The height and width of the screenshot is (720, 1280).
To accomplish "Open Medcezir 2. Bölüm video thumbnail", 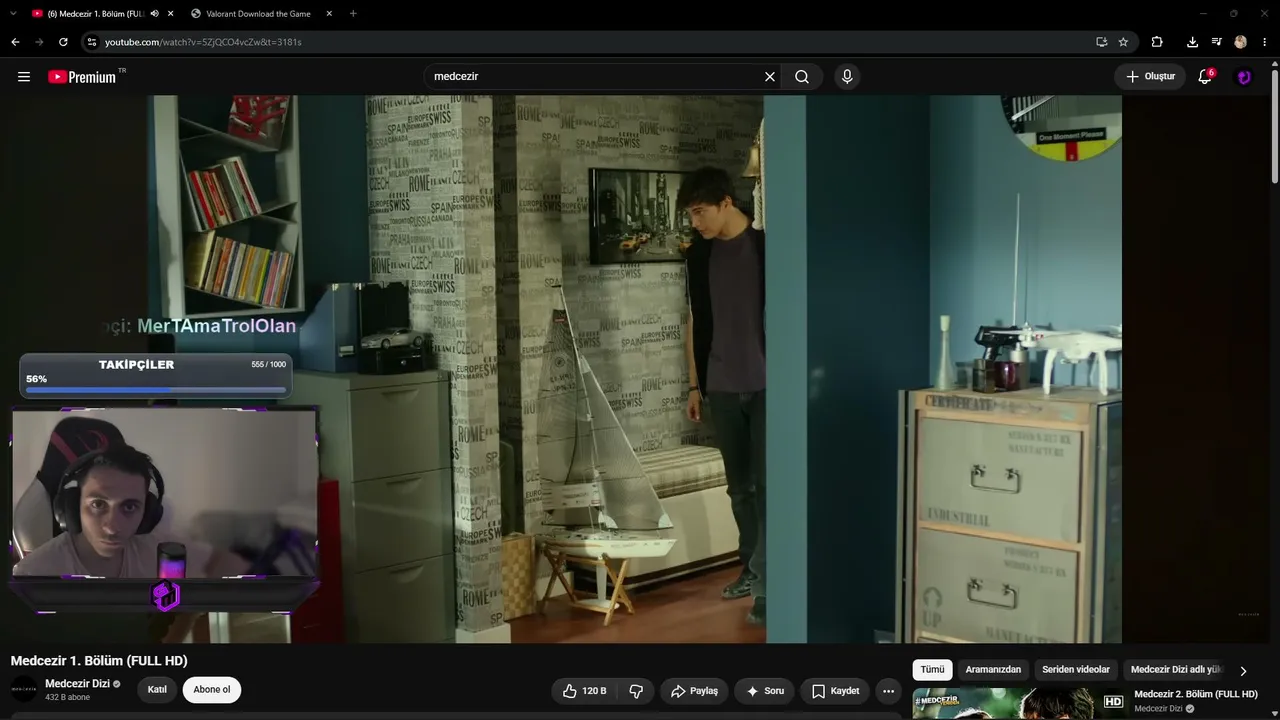I will [x=1019, y=704].
